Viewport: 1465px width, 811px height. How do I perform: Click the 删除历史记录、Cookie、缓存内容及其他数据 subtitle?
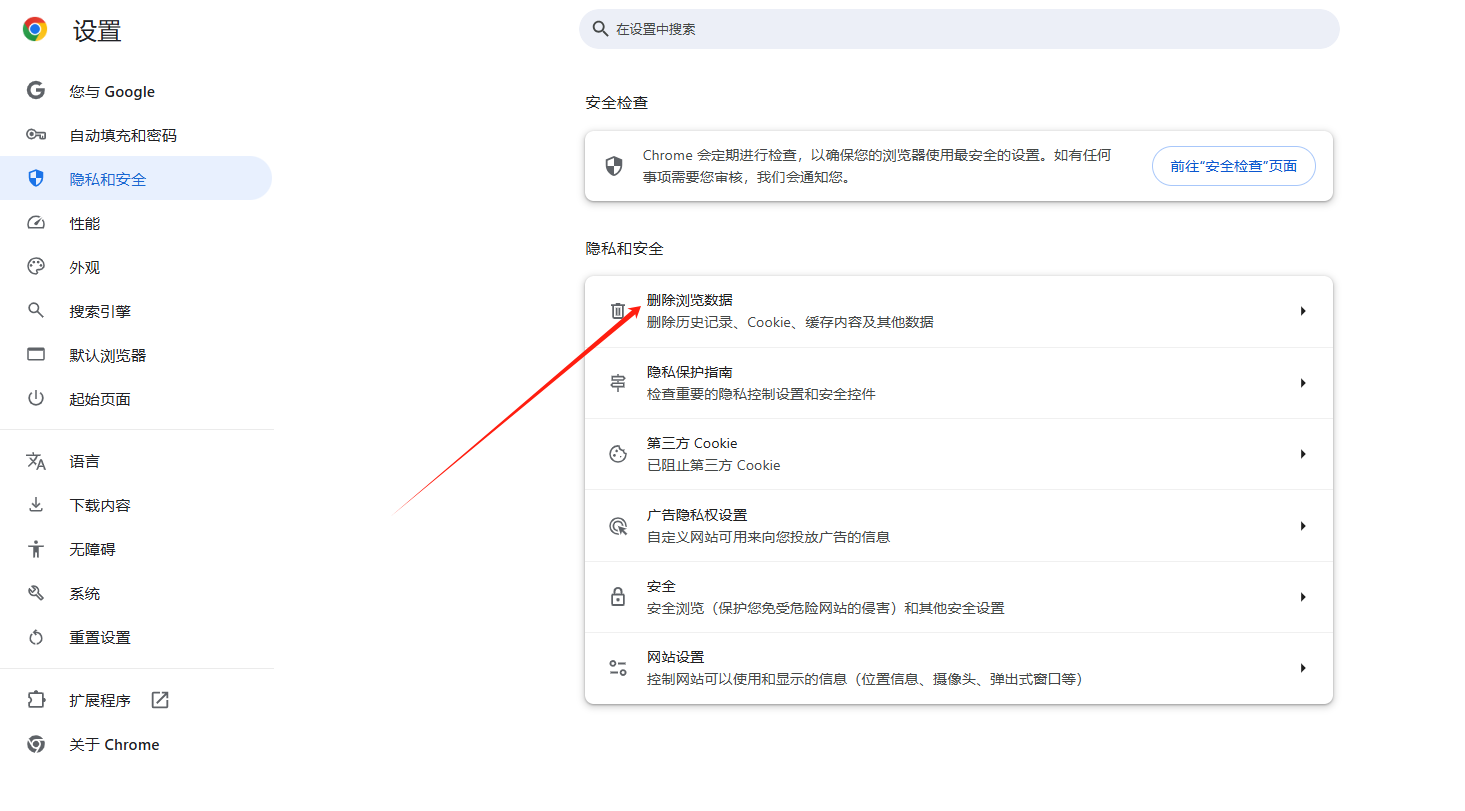(790, 322)
